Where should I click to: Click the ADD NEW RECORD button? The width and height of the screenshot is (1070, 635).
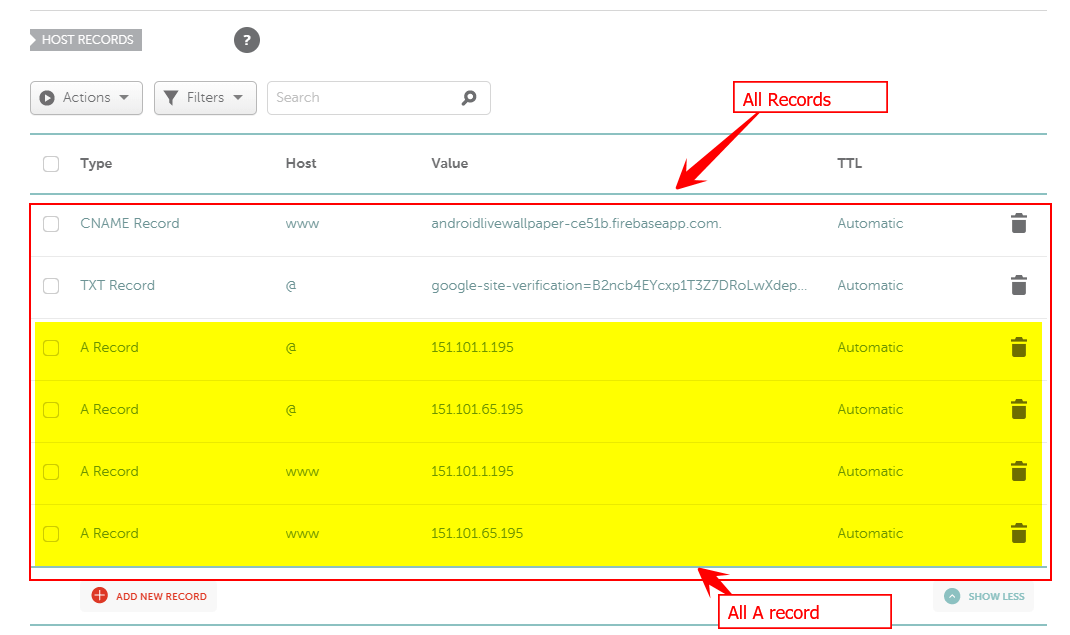[x=149, y=596]
